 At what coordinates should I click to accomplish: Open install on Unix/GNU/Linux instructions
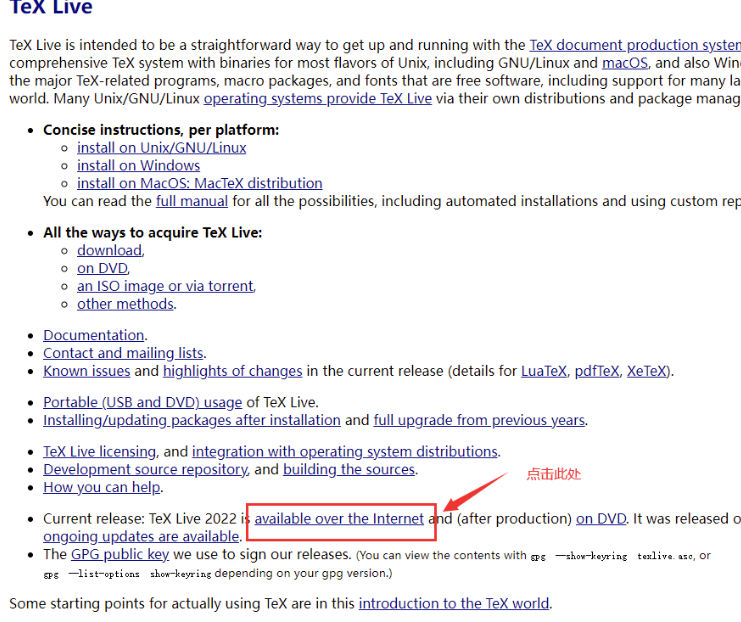point(162,148)
